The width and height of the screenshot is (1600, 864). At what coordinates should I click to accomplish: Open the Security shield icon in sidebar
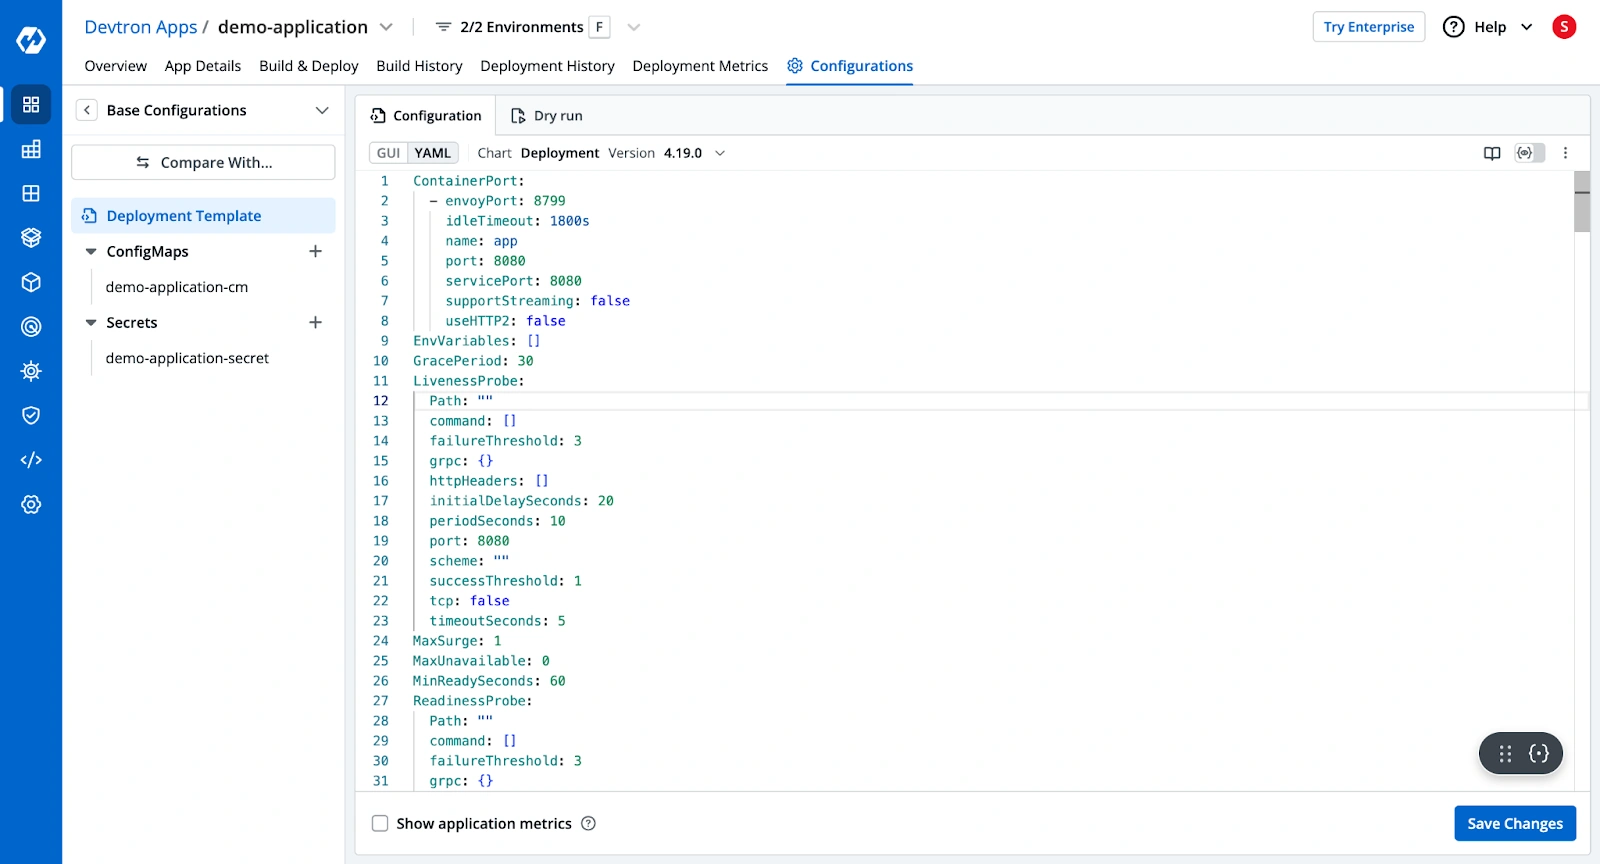[31, 415]
